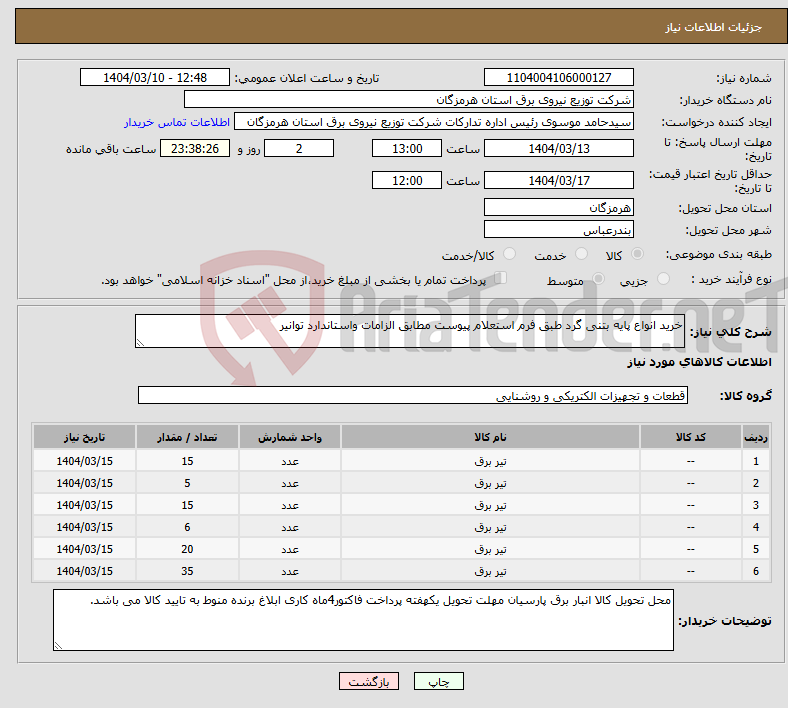Click the تعداد / مقدار column header
Image resolution: width=788 pixels, height=708 pixels.
click(187, 437)
